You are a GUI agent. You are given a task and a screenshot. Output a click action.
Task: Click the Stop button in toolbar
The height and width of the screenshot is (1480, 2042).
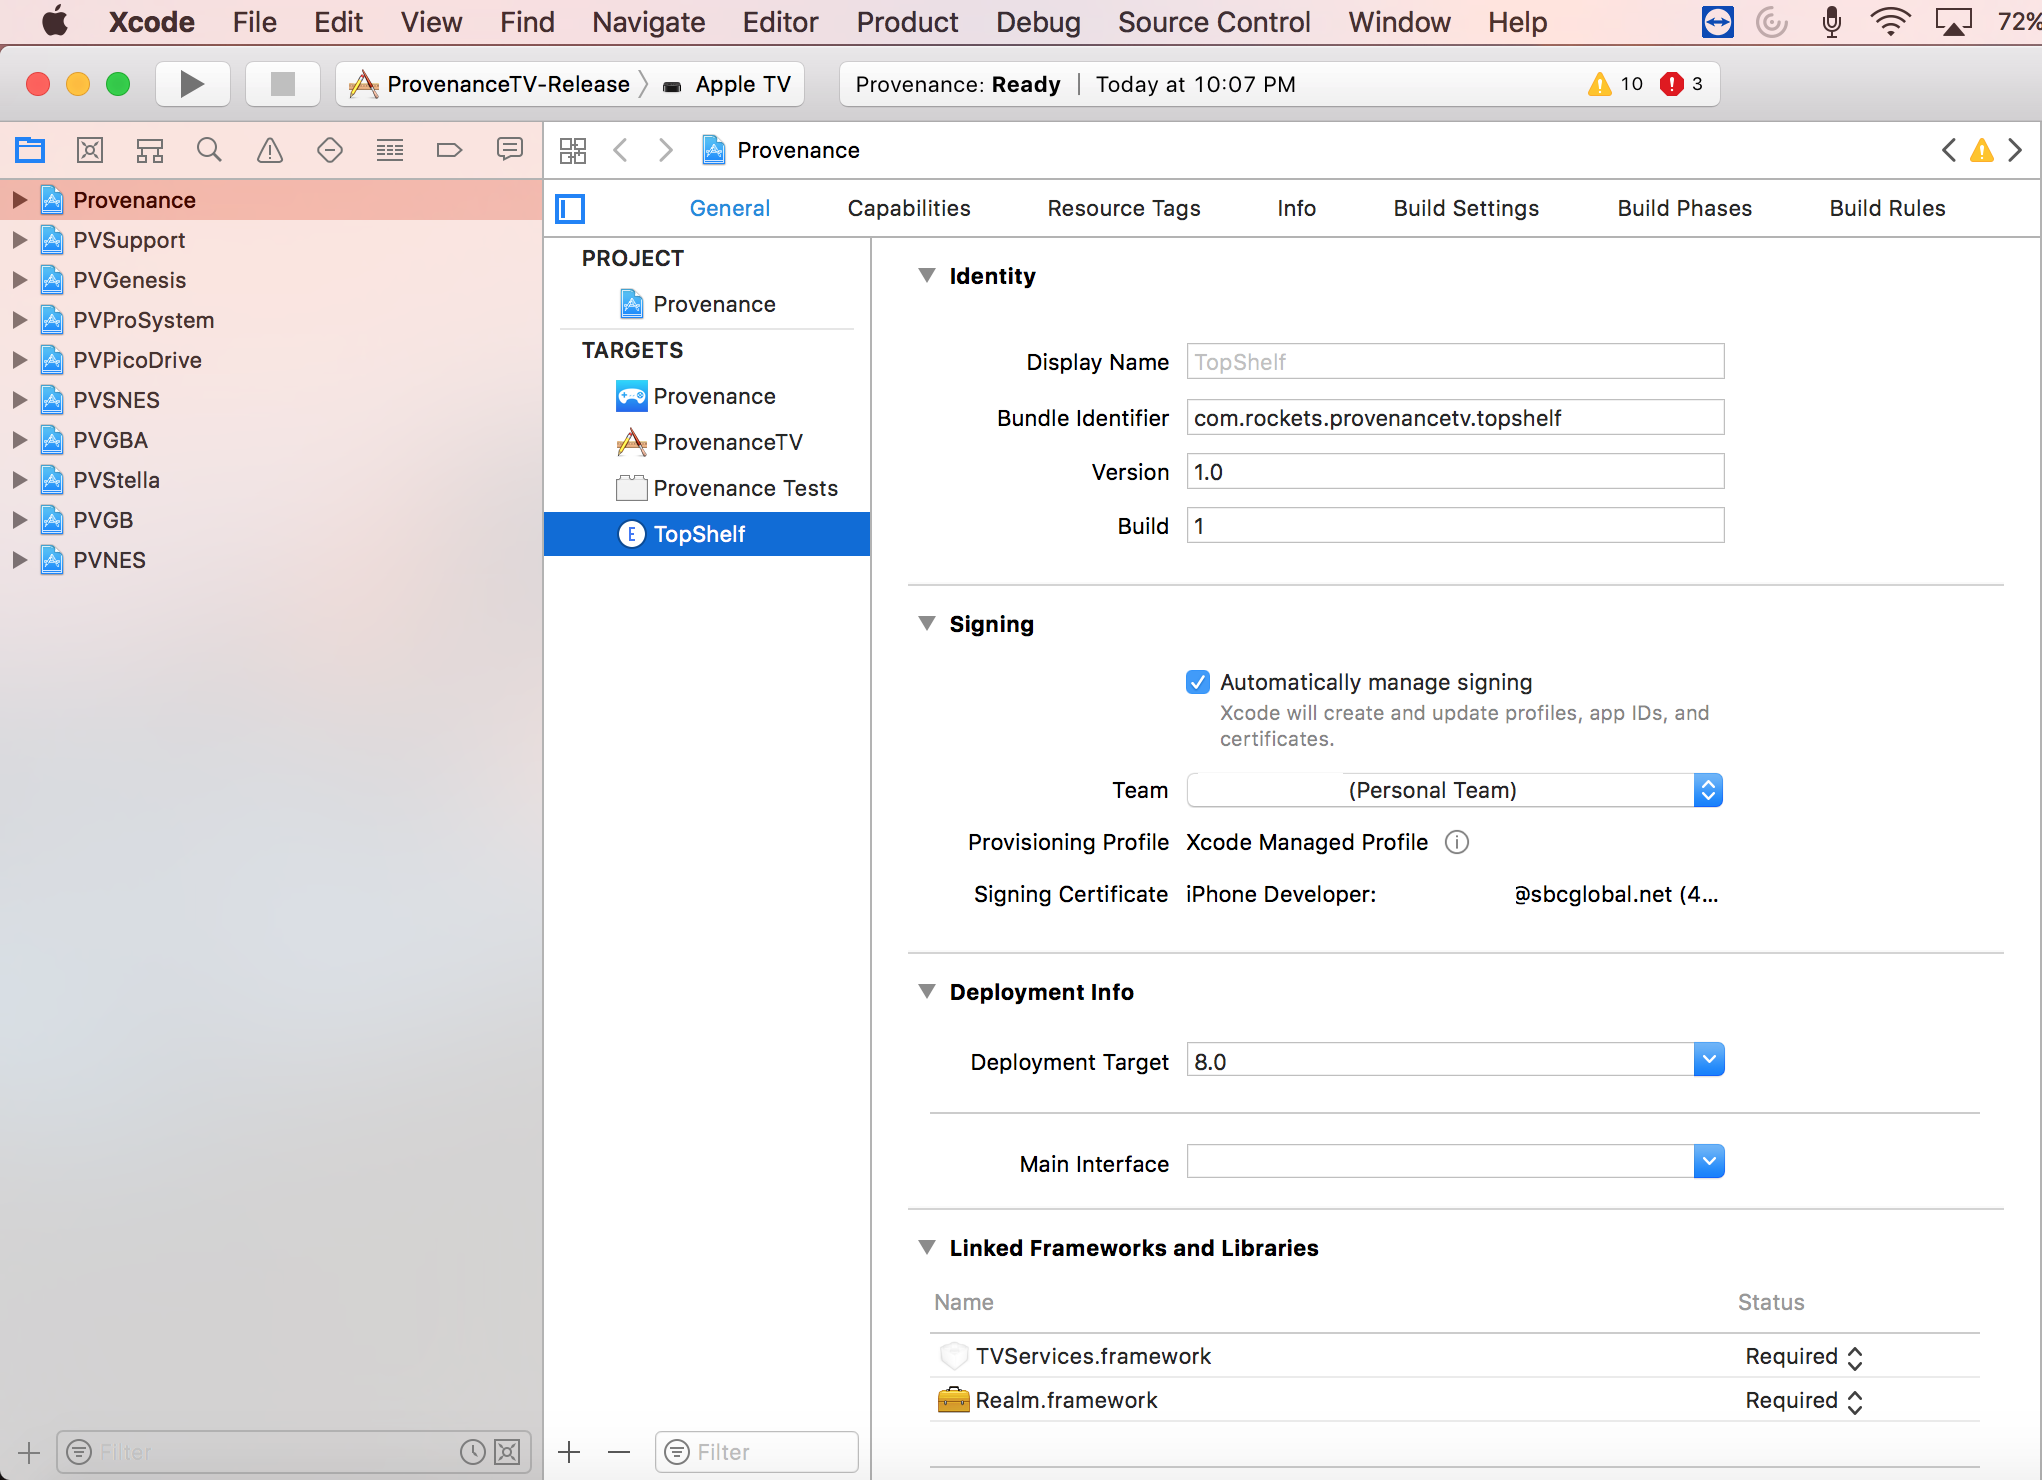[x=283, y=84]
